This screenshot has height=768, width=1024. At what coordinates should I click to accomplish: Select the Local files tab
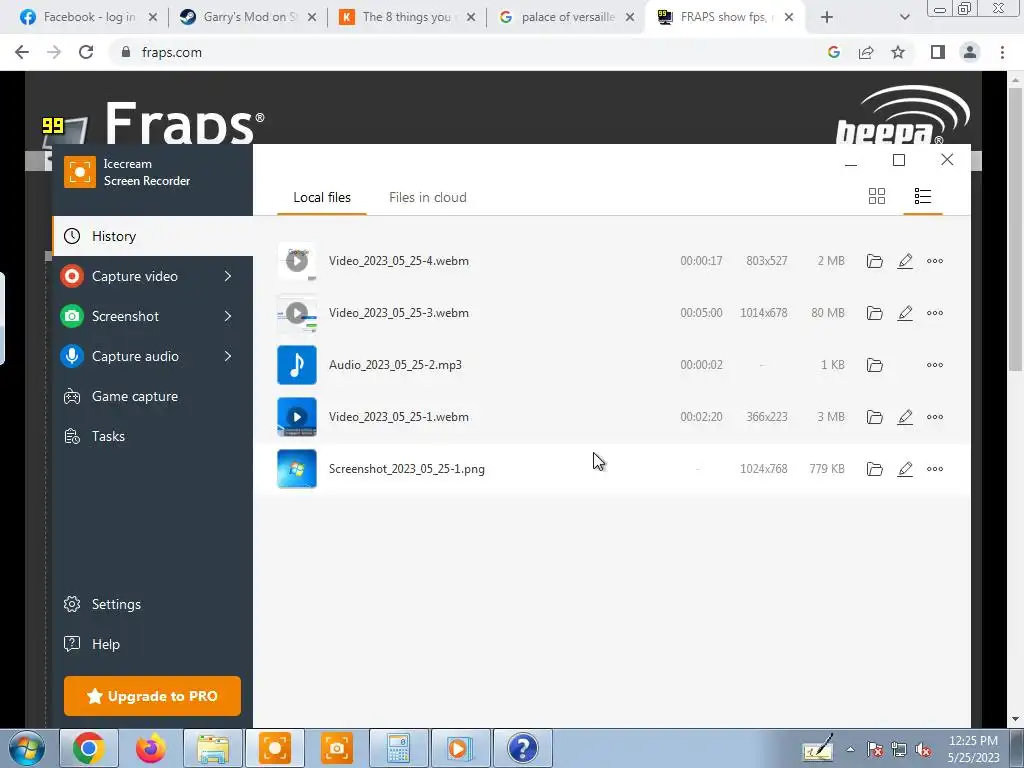point(322,197)
